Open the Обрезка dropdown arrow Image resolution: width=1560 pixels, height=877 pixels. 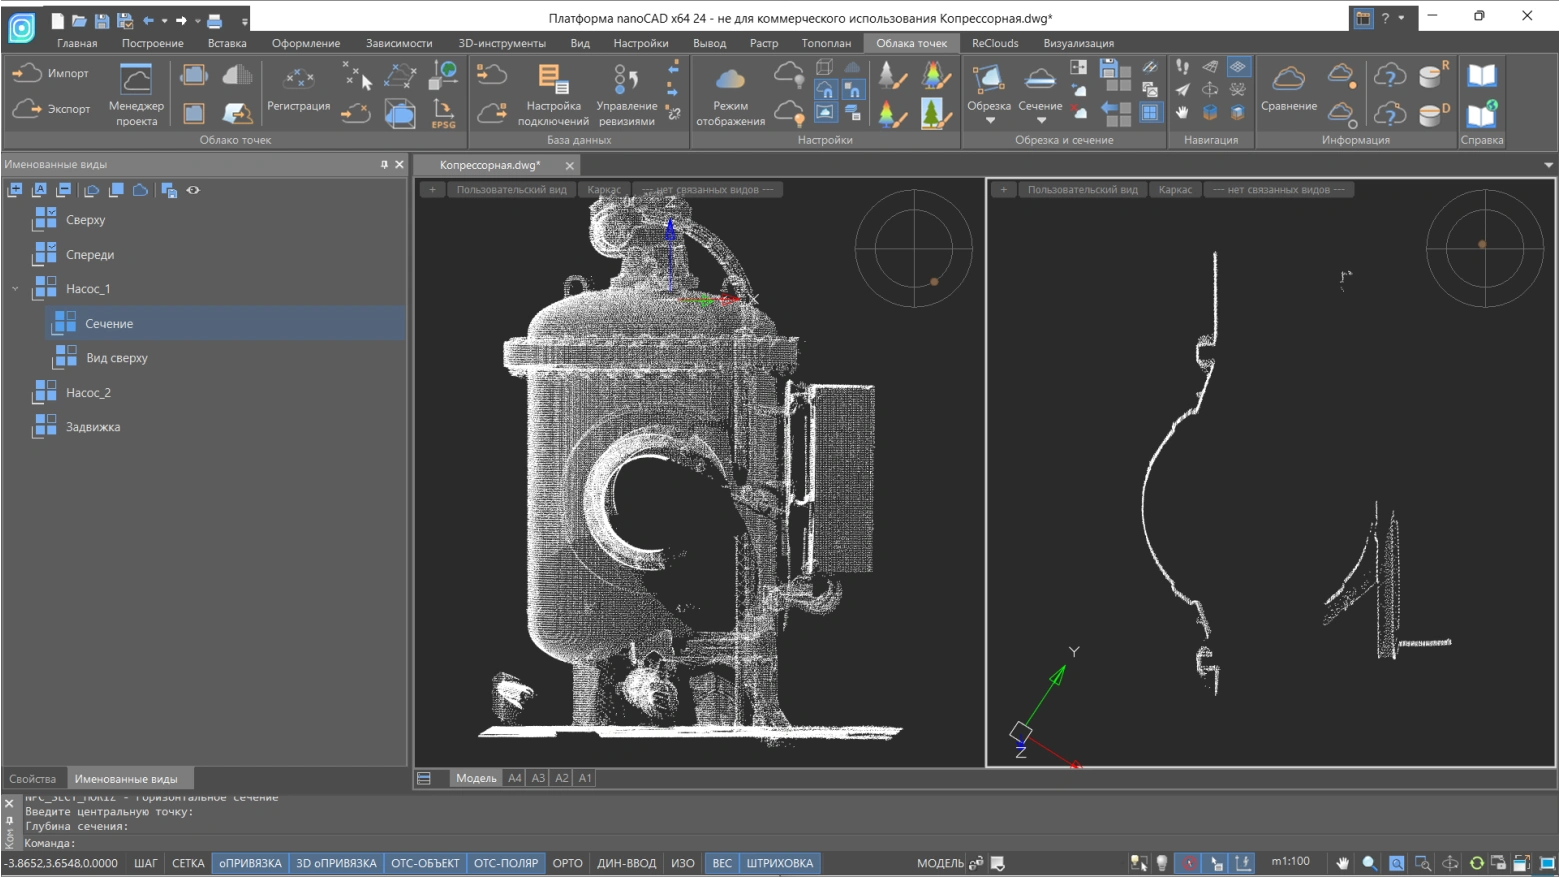click(x=990, y=121)
